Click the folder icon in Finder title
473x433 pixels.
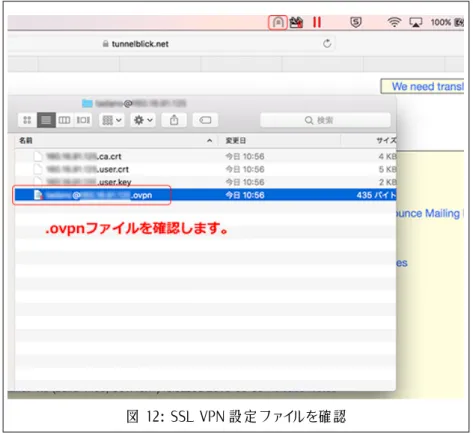(87, 103)
